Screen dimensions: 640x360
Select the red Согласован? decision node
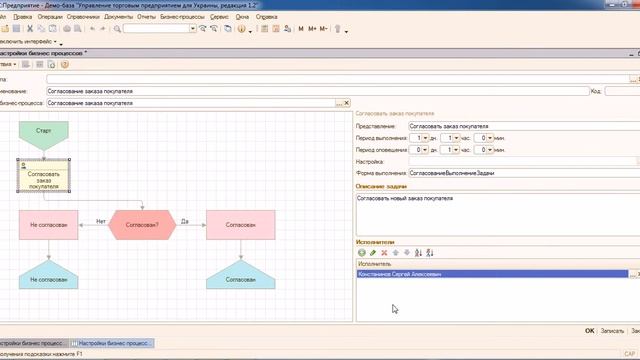point(142,225)
